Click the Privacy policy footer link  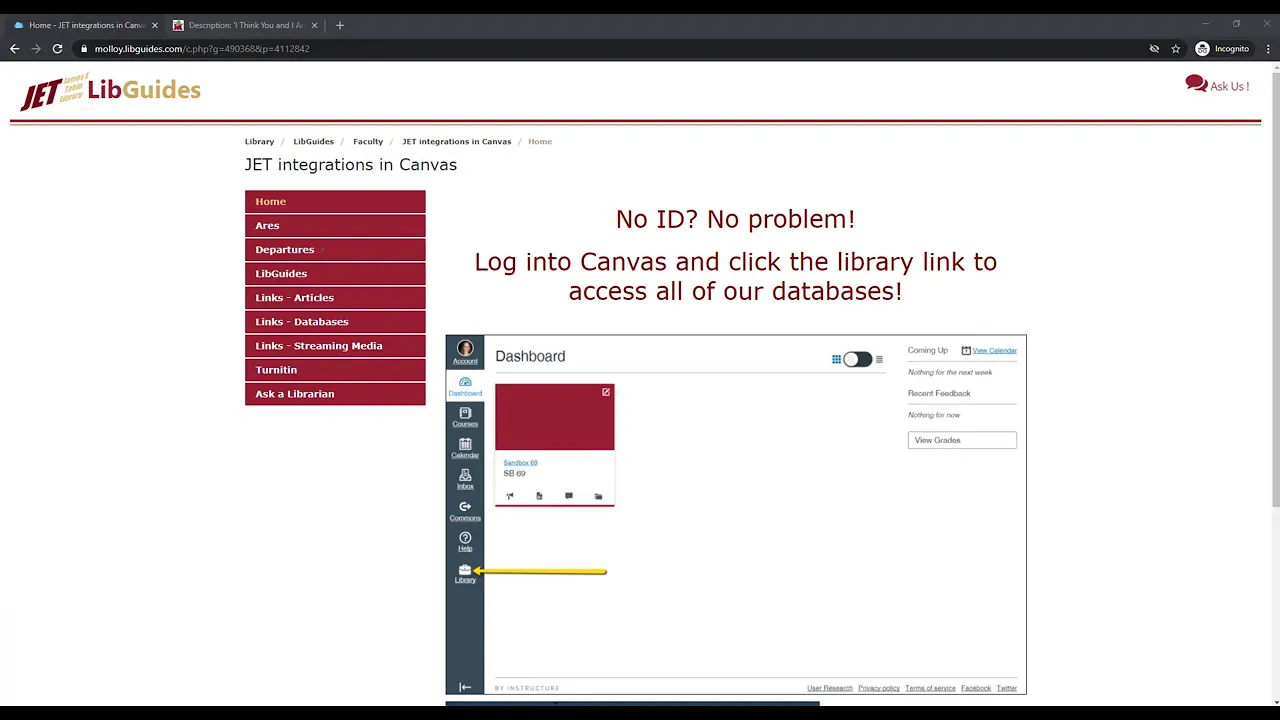coord(879,688)
